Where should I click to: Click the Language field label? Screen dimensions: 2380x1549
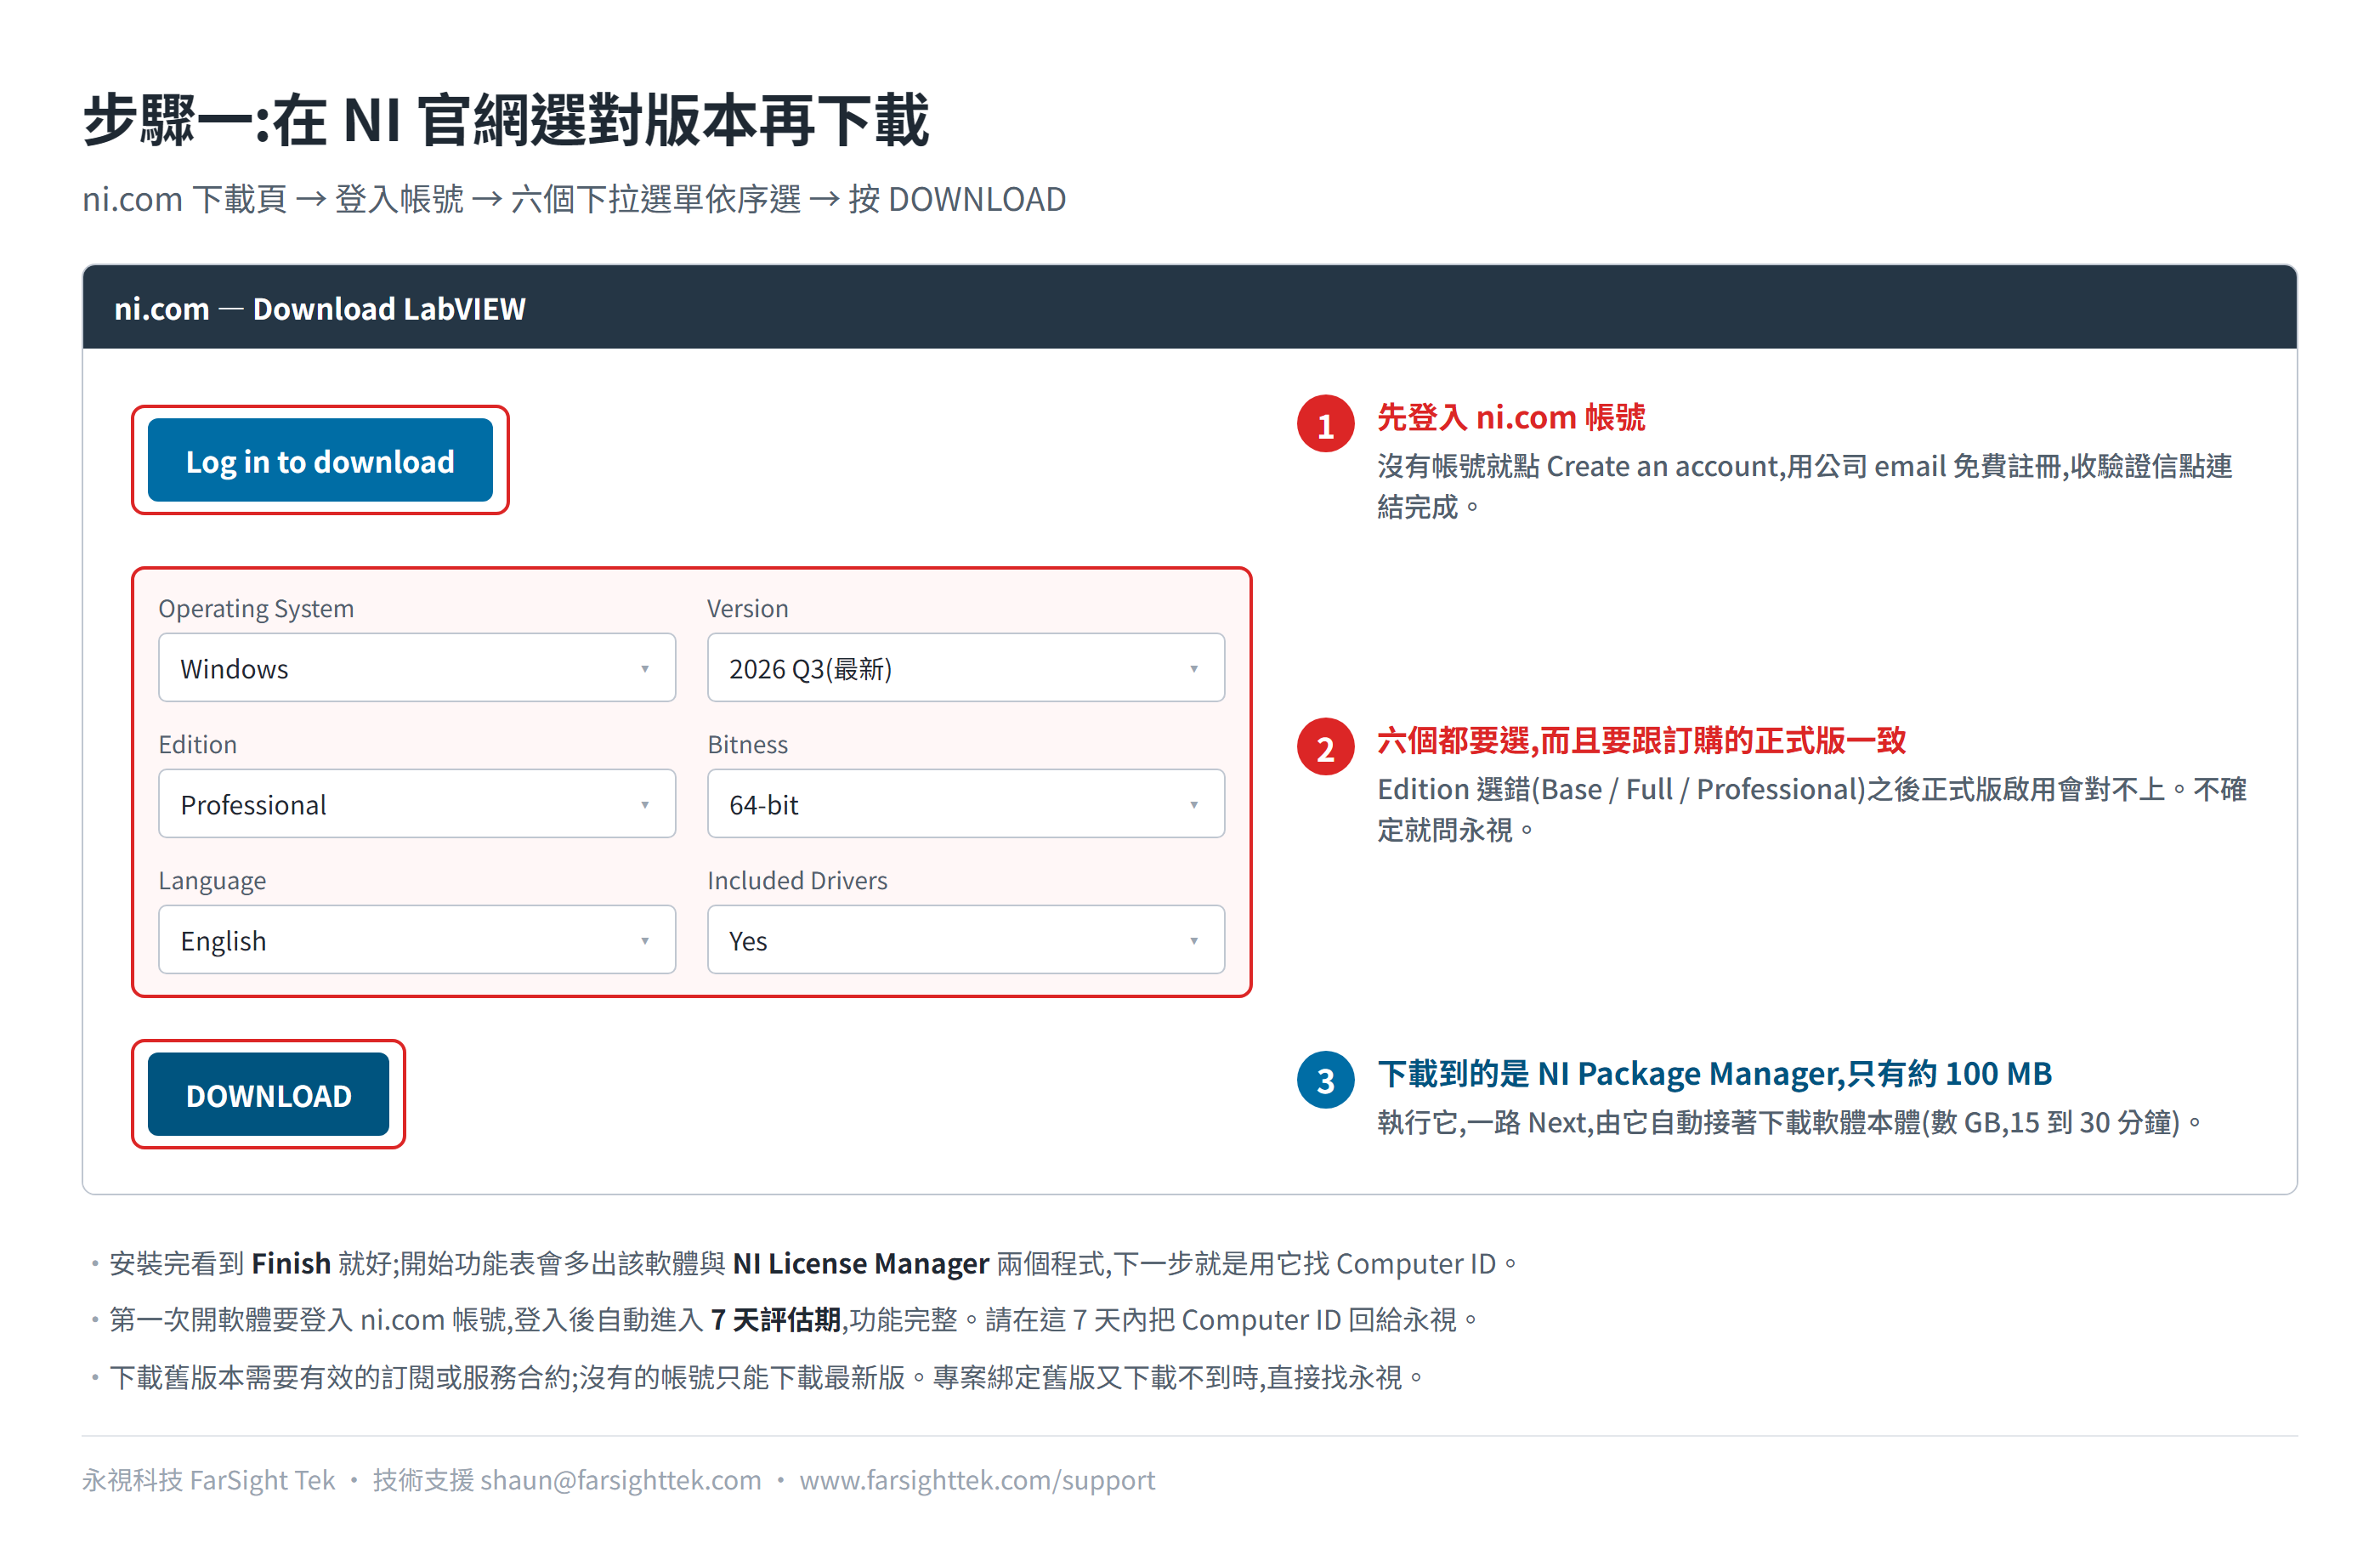pos(212,880)
